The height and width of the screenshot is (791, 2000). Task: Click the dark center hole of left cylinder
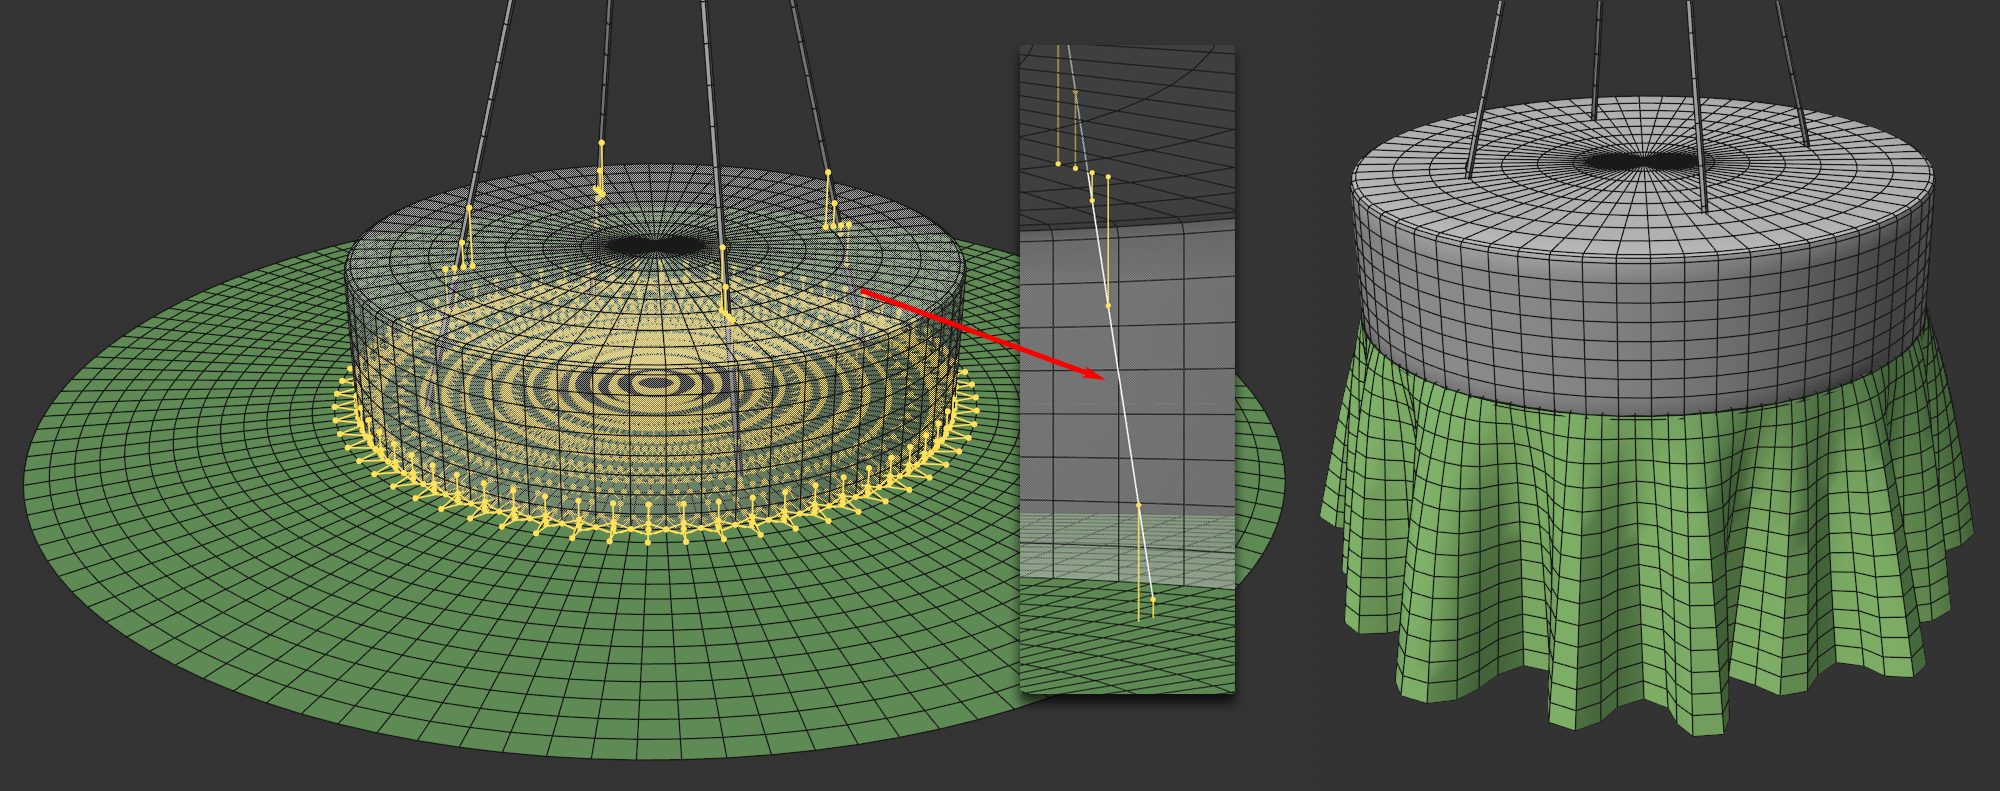point(655,246)
